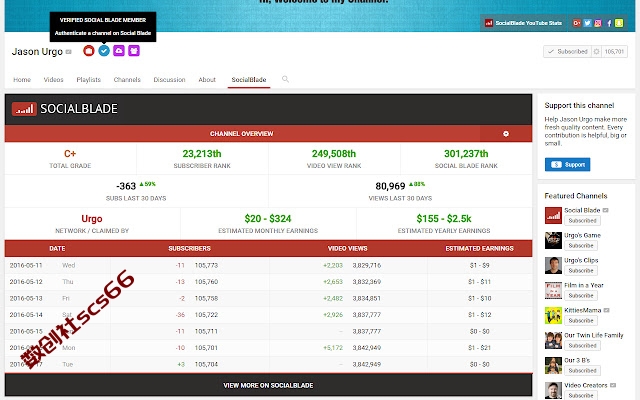Open Social Blade featured channel avatar
Screen dimensions: 640x400
pos(553,215)
